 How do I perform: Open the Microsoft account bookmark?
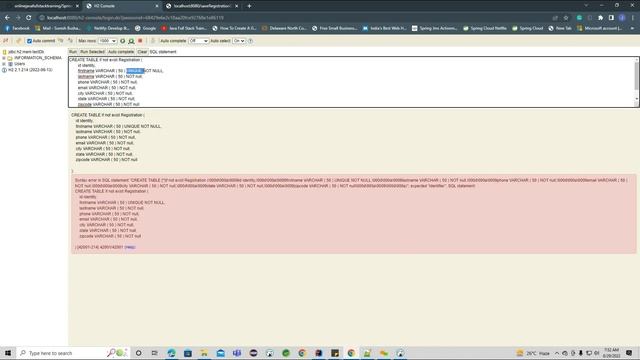pyautogui.click(x=600, y=29)
